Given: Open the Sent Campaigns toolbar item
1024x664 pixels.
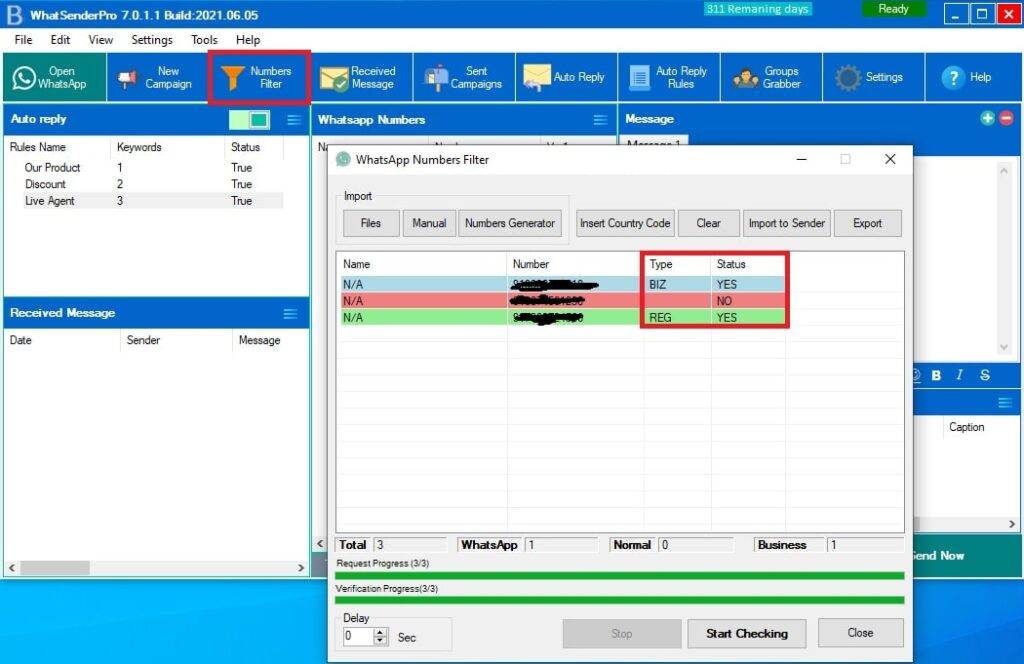Looking at the screenshot, I should [463, 78].
